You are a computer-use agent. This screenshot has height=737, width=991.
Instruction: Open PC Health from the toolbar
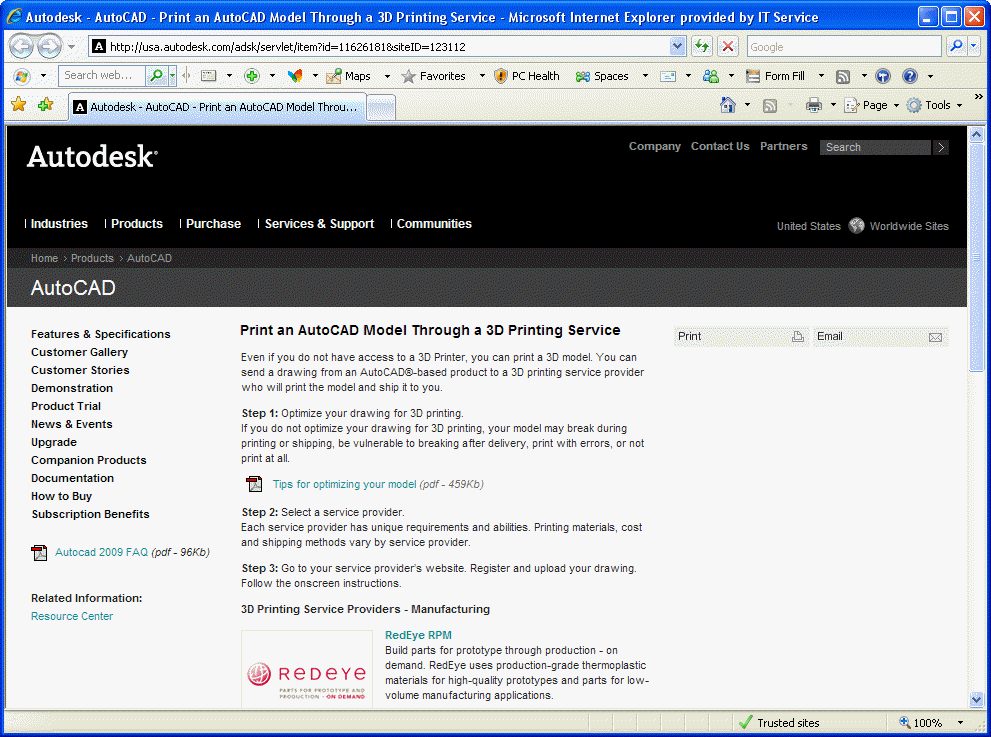[x=527, y=76]
